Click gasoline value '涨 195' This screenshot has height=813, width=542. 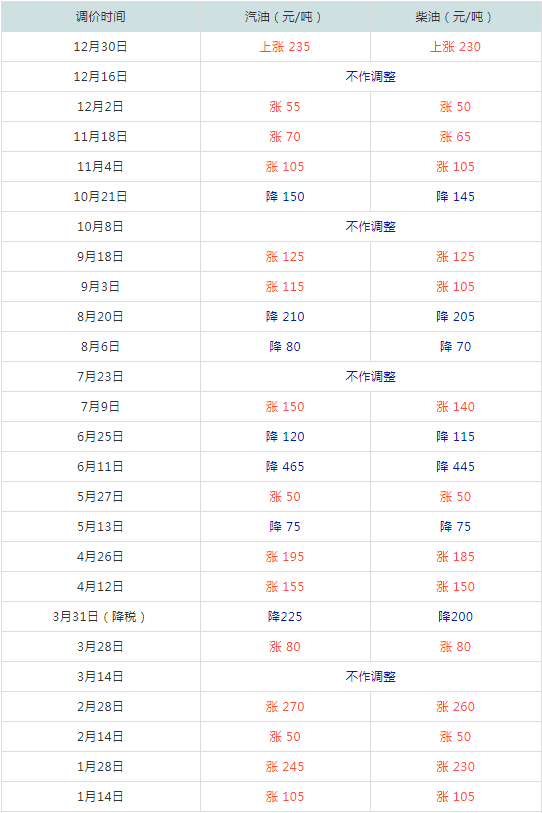pos(285,557)
